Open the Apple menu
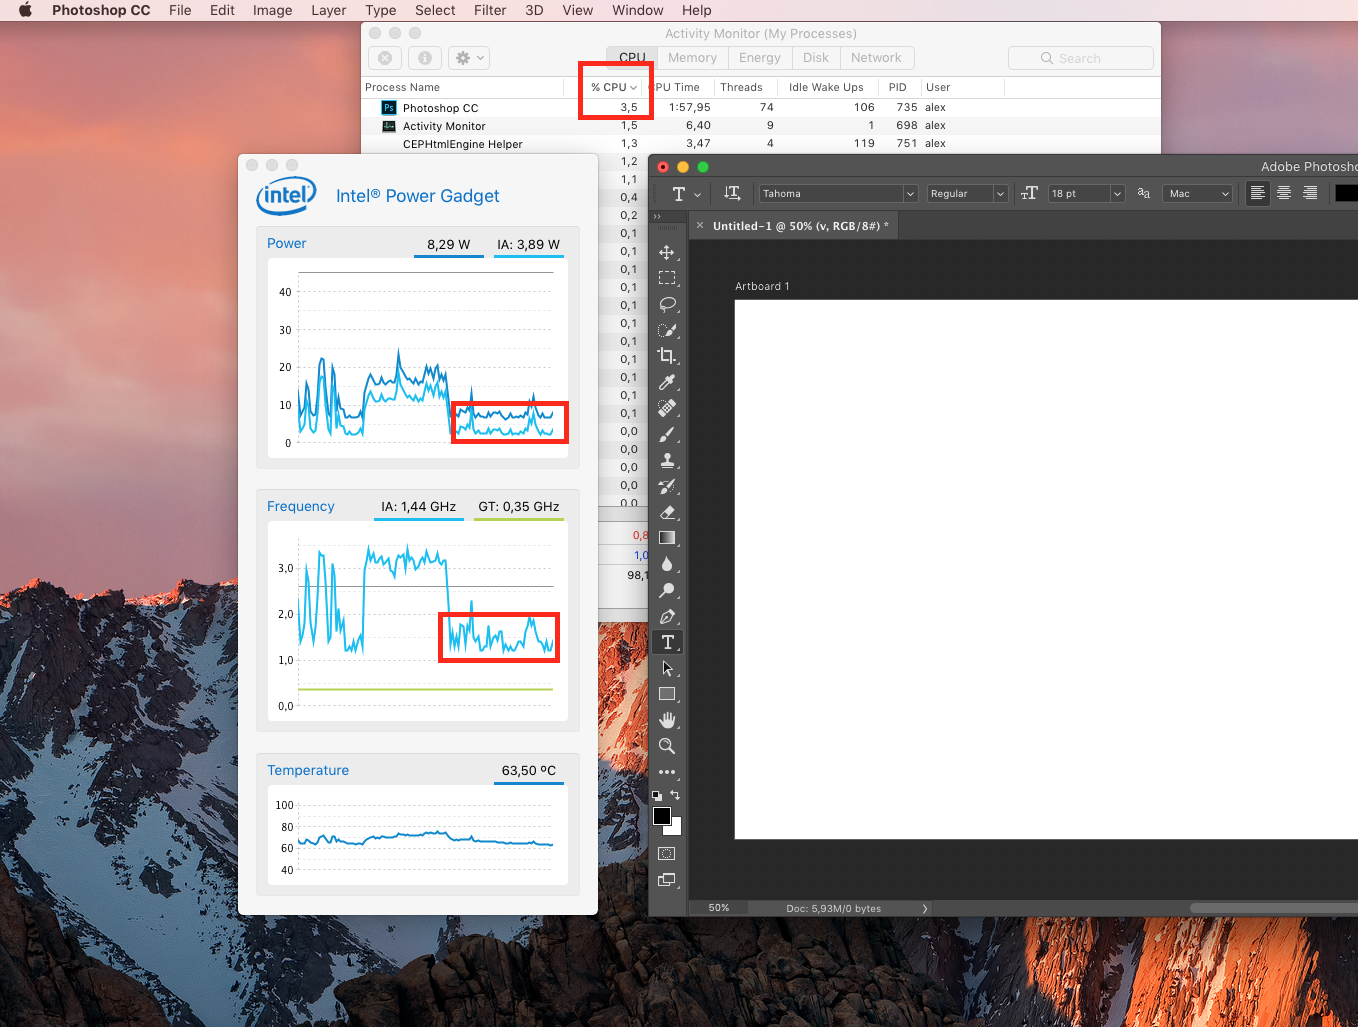The image size is (1358, 1027). [25, 10]
